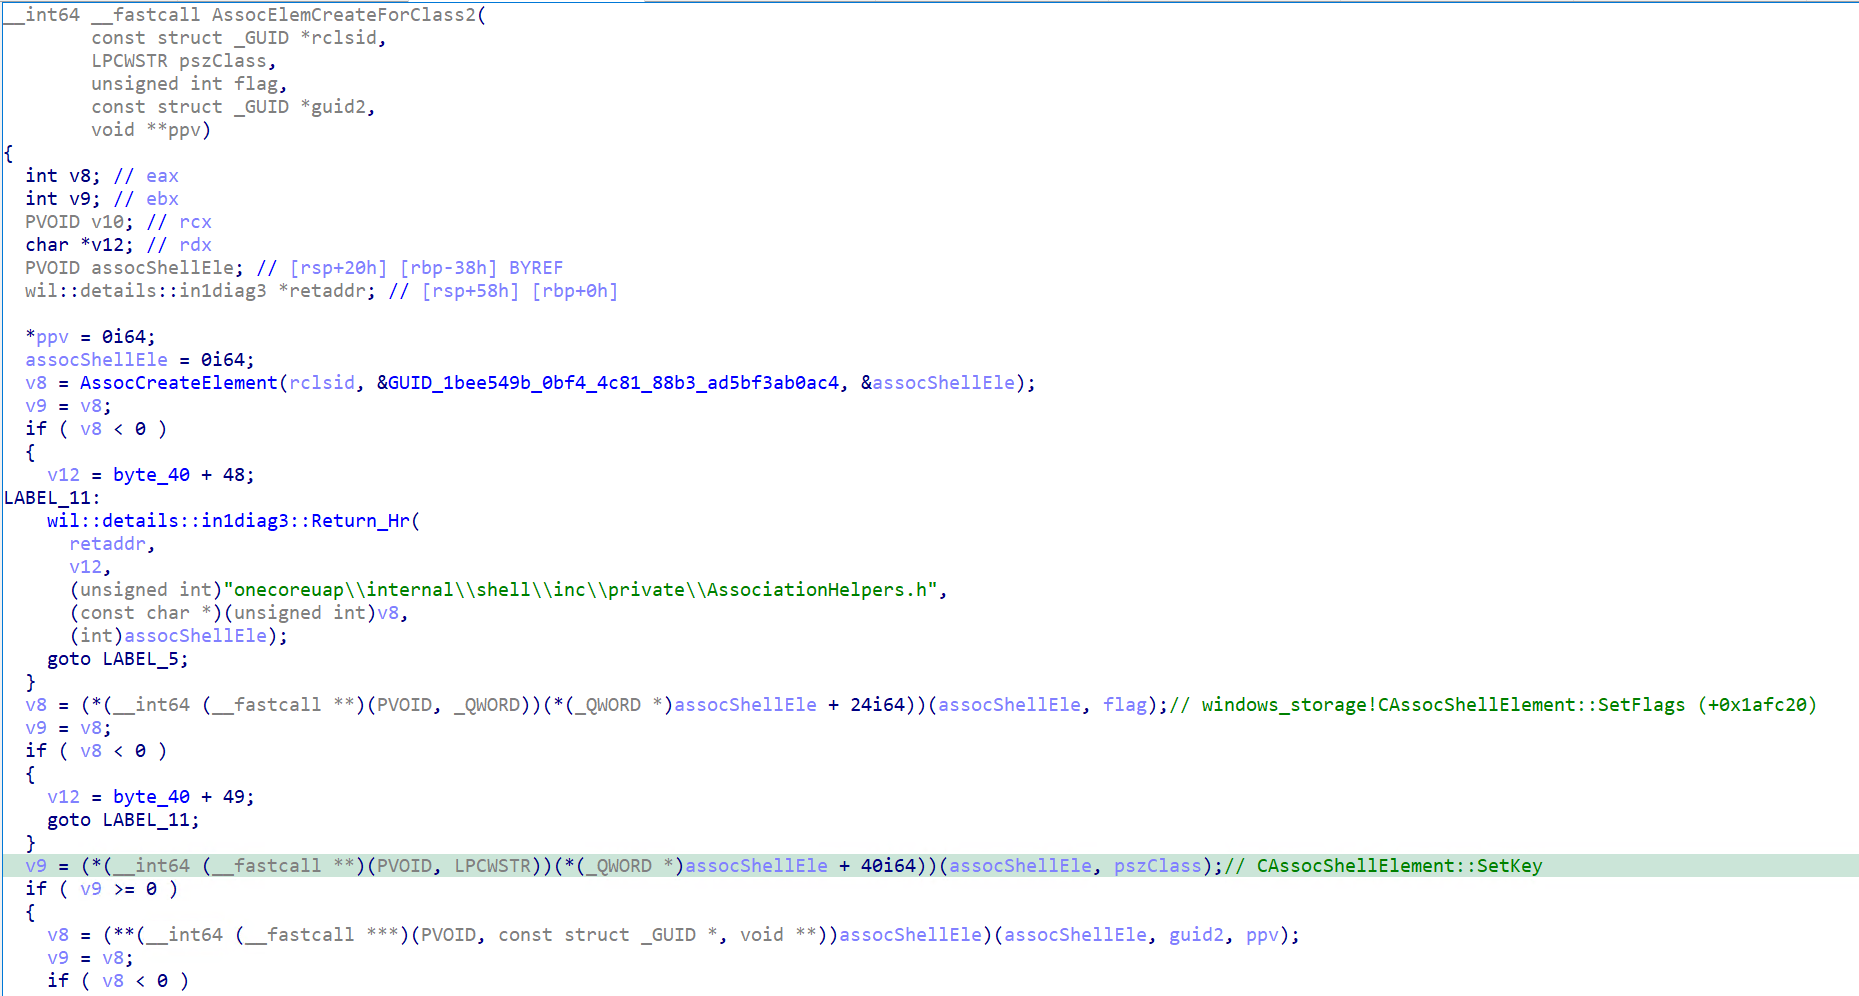Click the CAssocShellElement::SetKey comment
This screenshot has width=1859, height=996.
[1398, 866]
